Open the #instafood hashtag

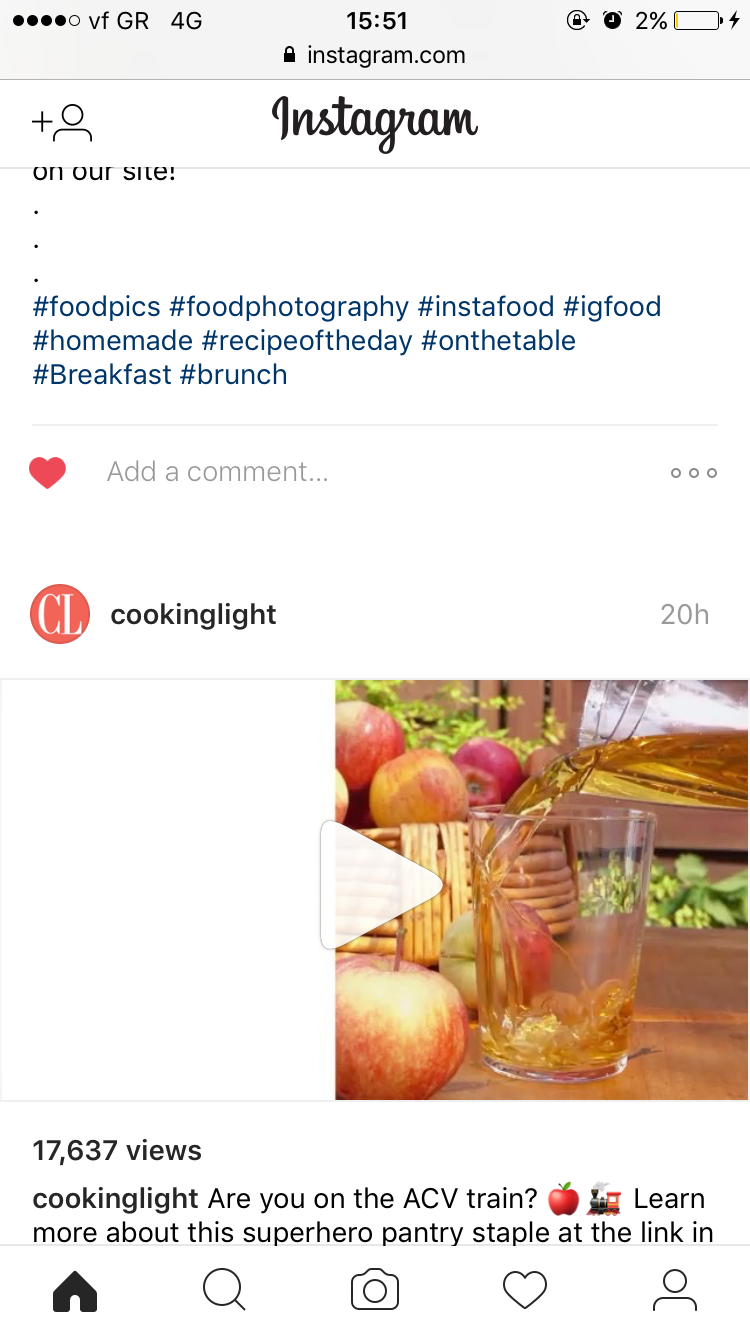(x=486, y=307)
